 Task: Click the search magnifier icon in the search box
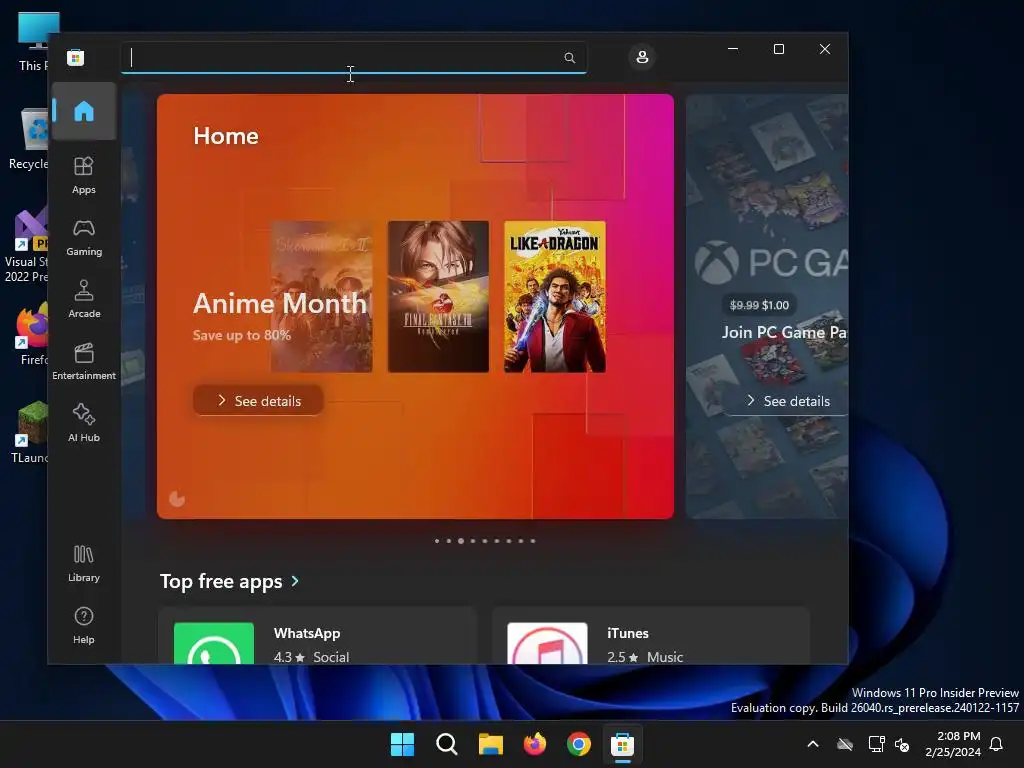[x=569, y=57]
